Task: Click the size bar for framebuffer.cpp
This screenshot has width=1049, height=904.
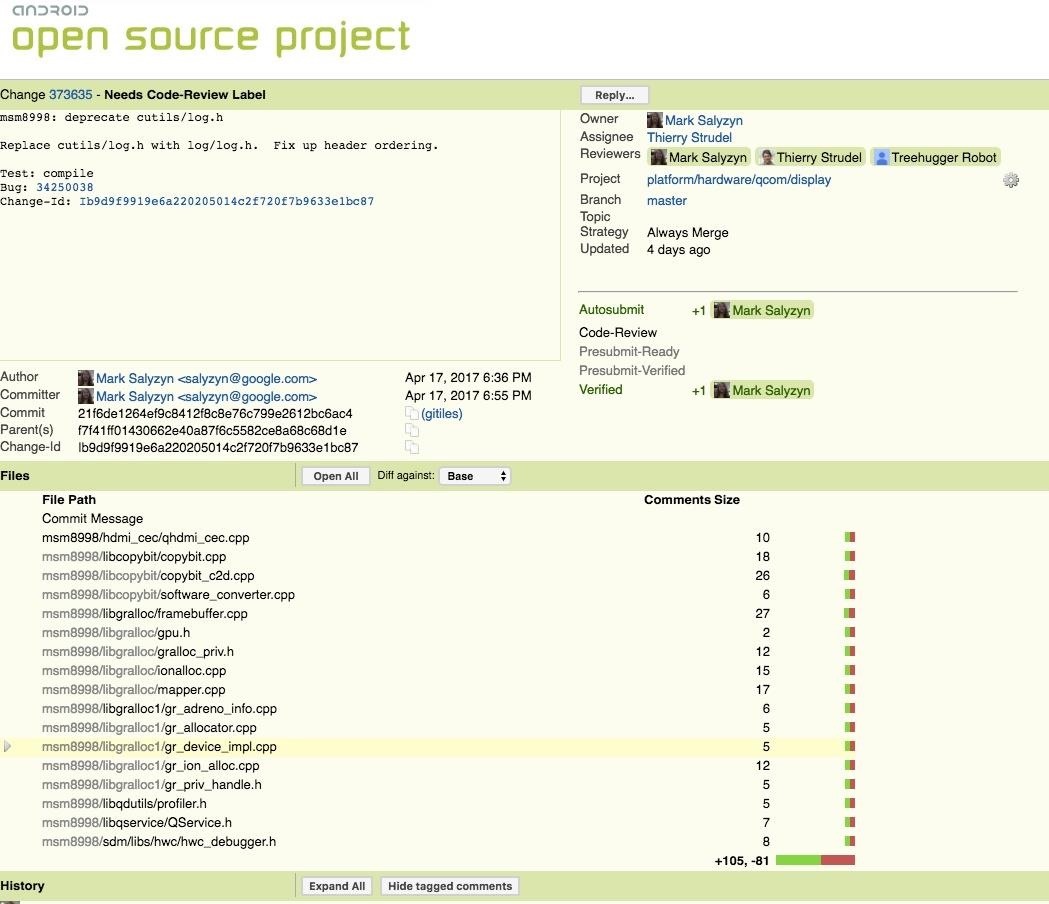Action: [x=850, y=613]
